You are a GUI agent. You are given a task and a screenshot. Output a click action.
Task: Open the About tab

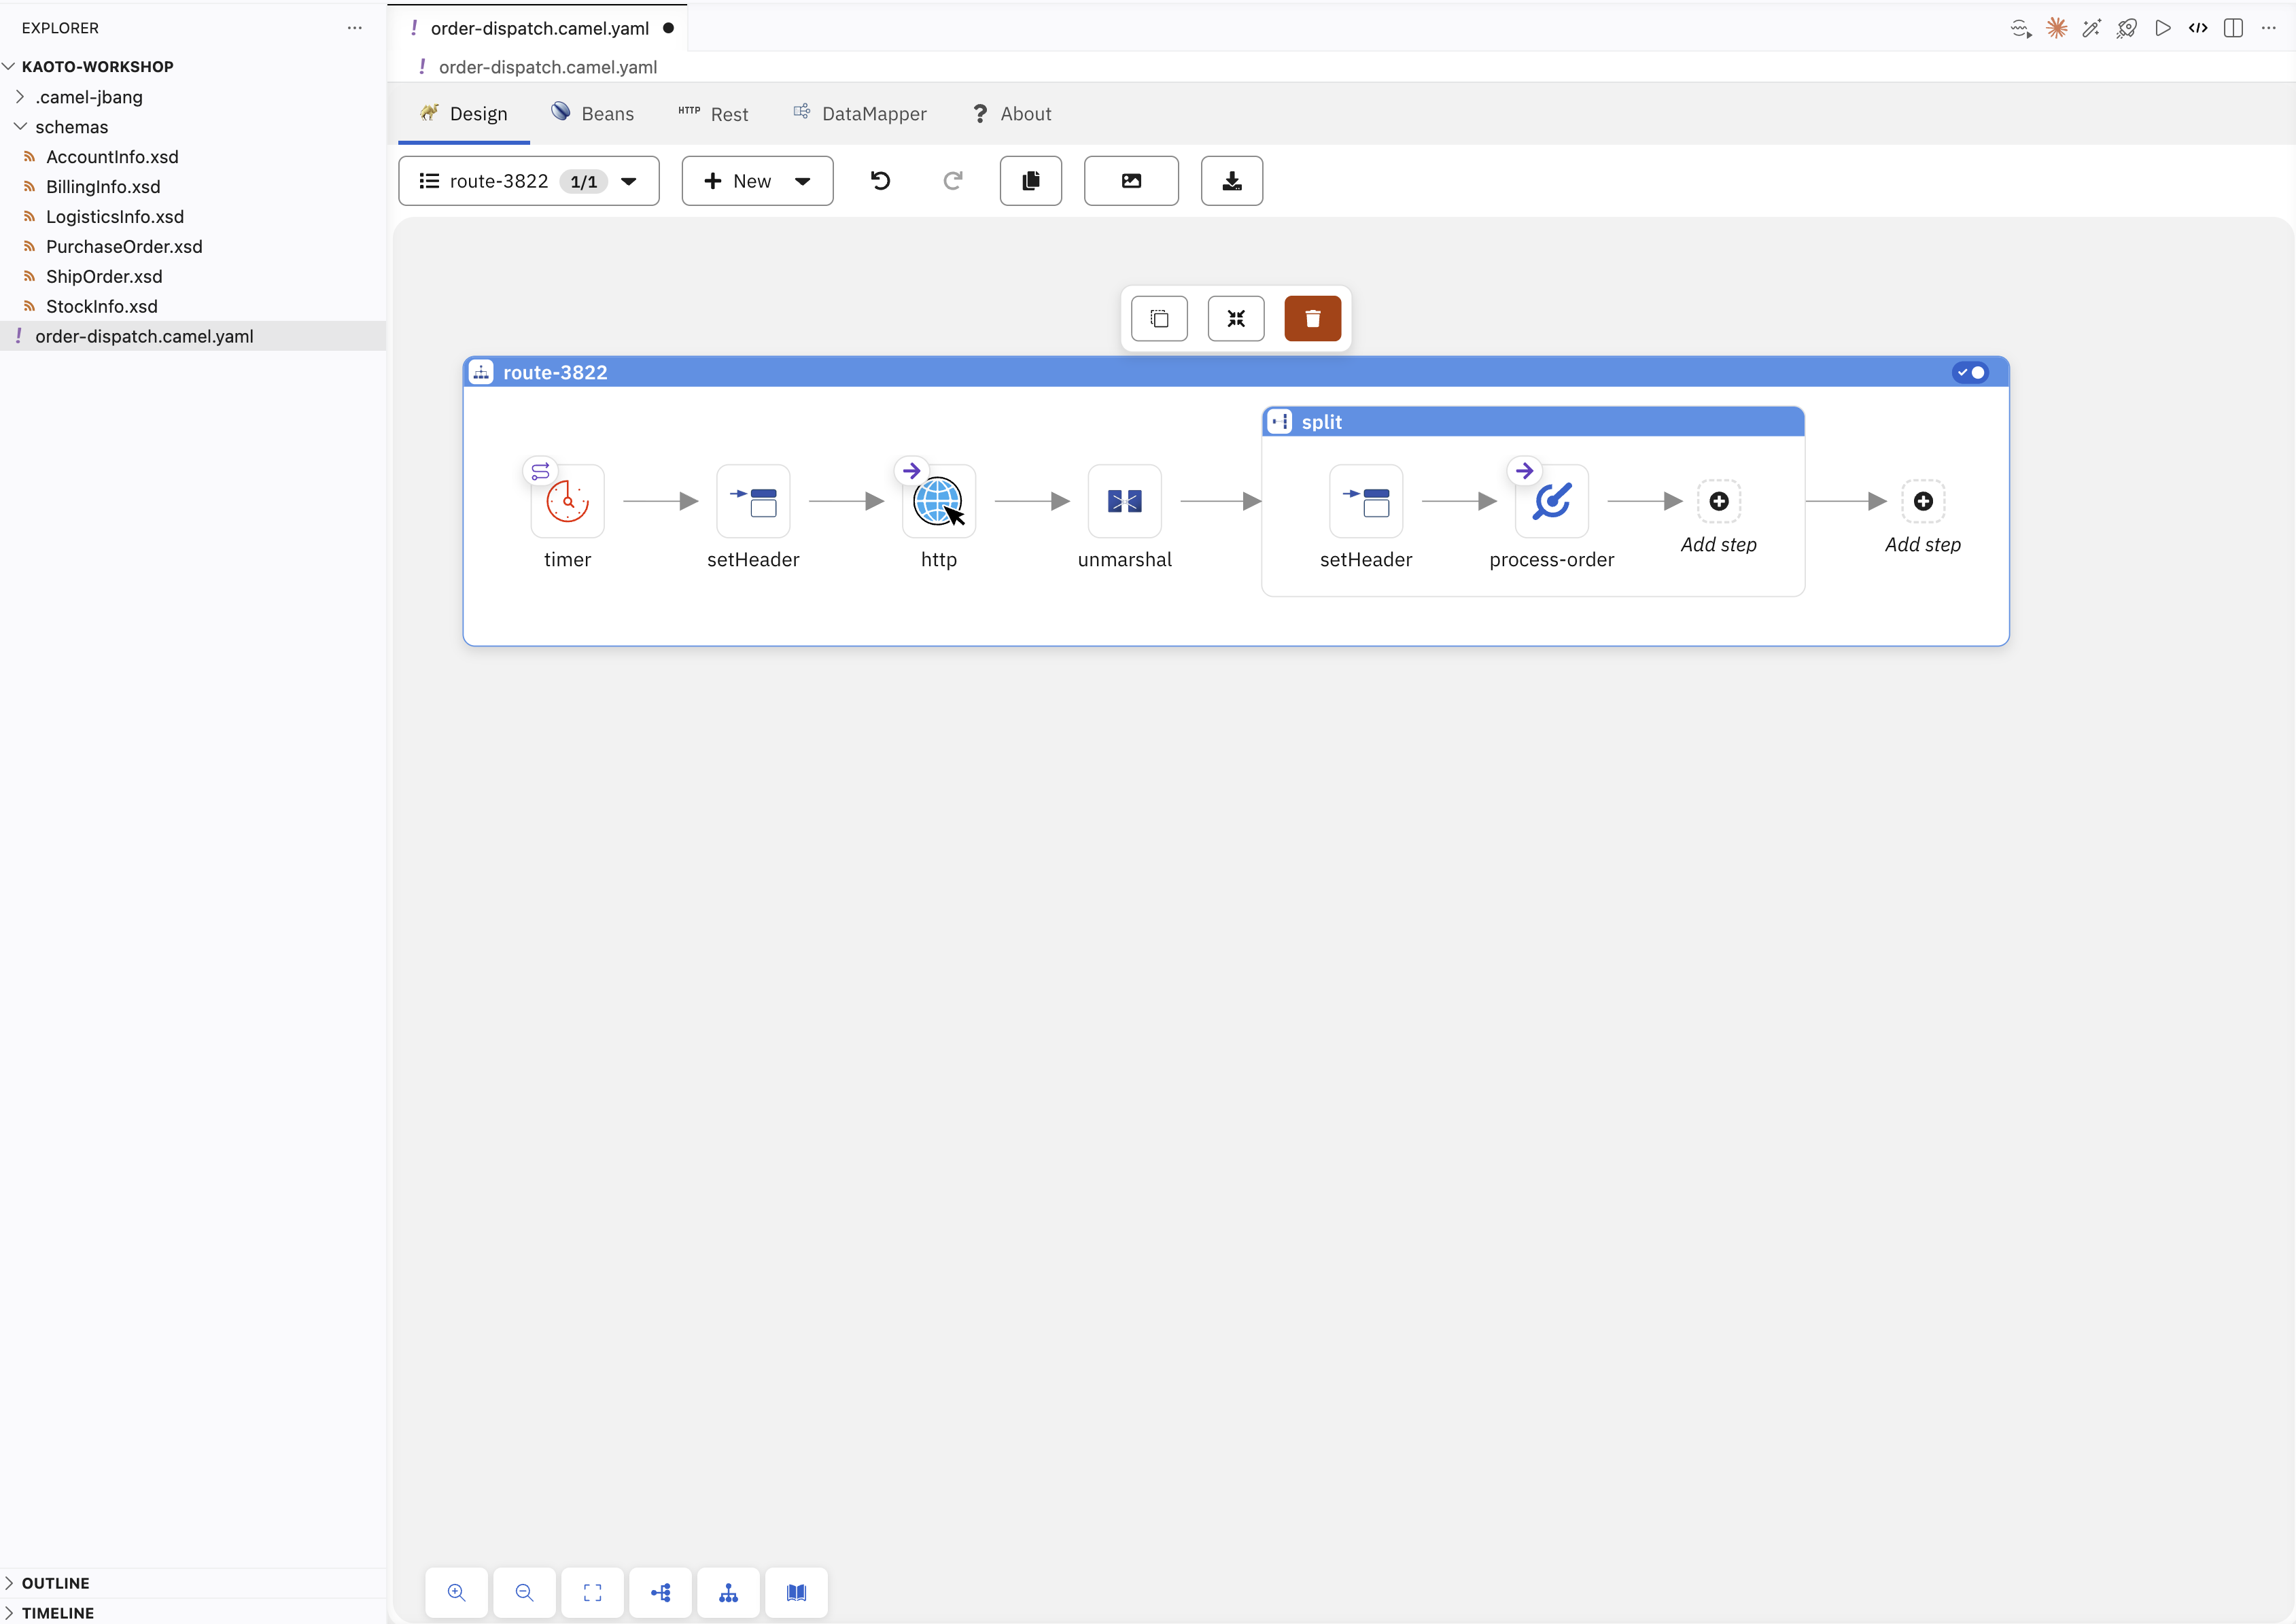click(1012, 113)
